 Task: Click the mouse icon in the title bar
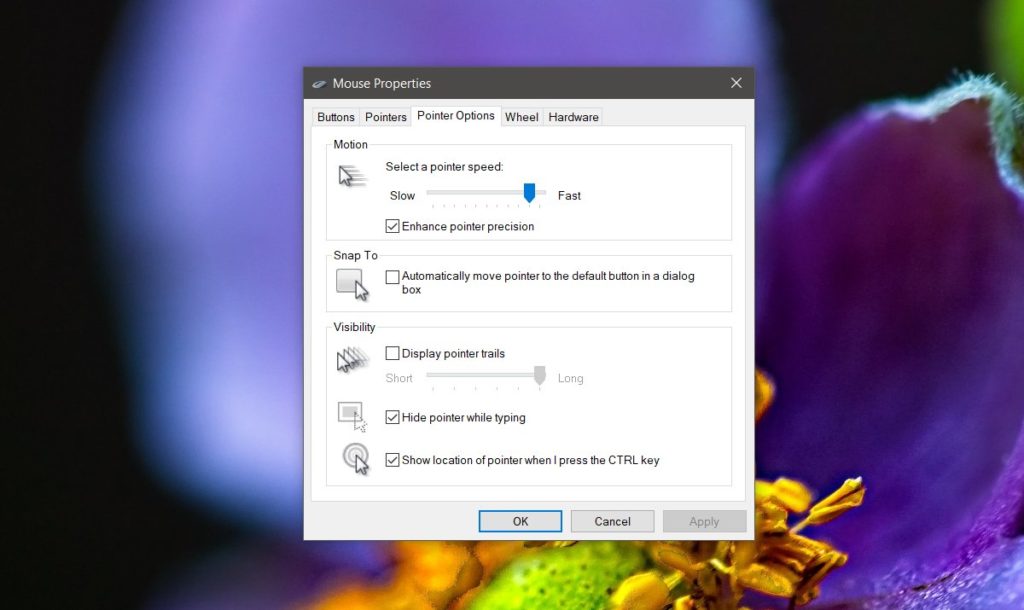(321, 83)
